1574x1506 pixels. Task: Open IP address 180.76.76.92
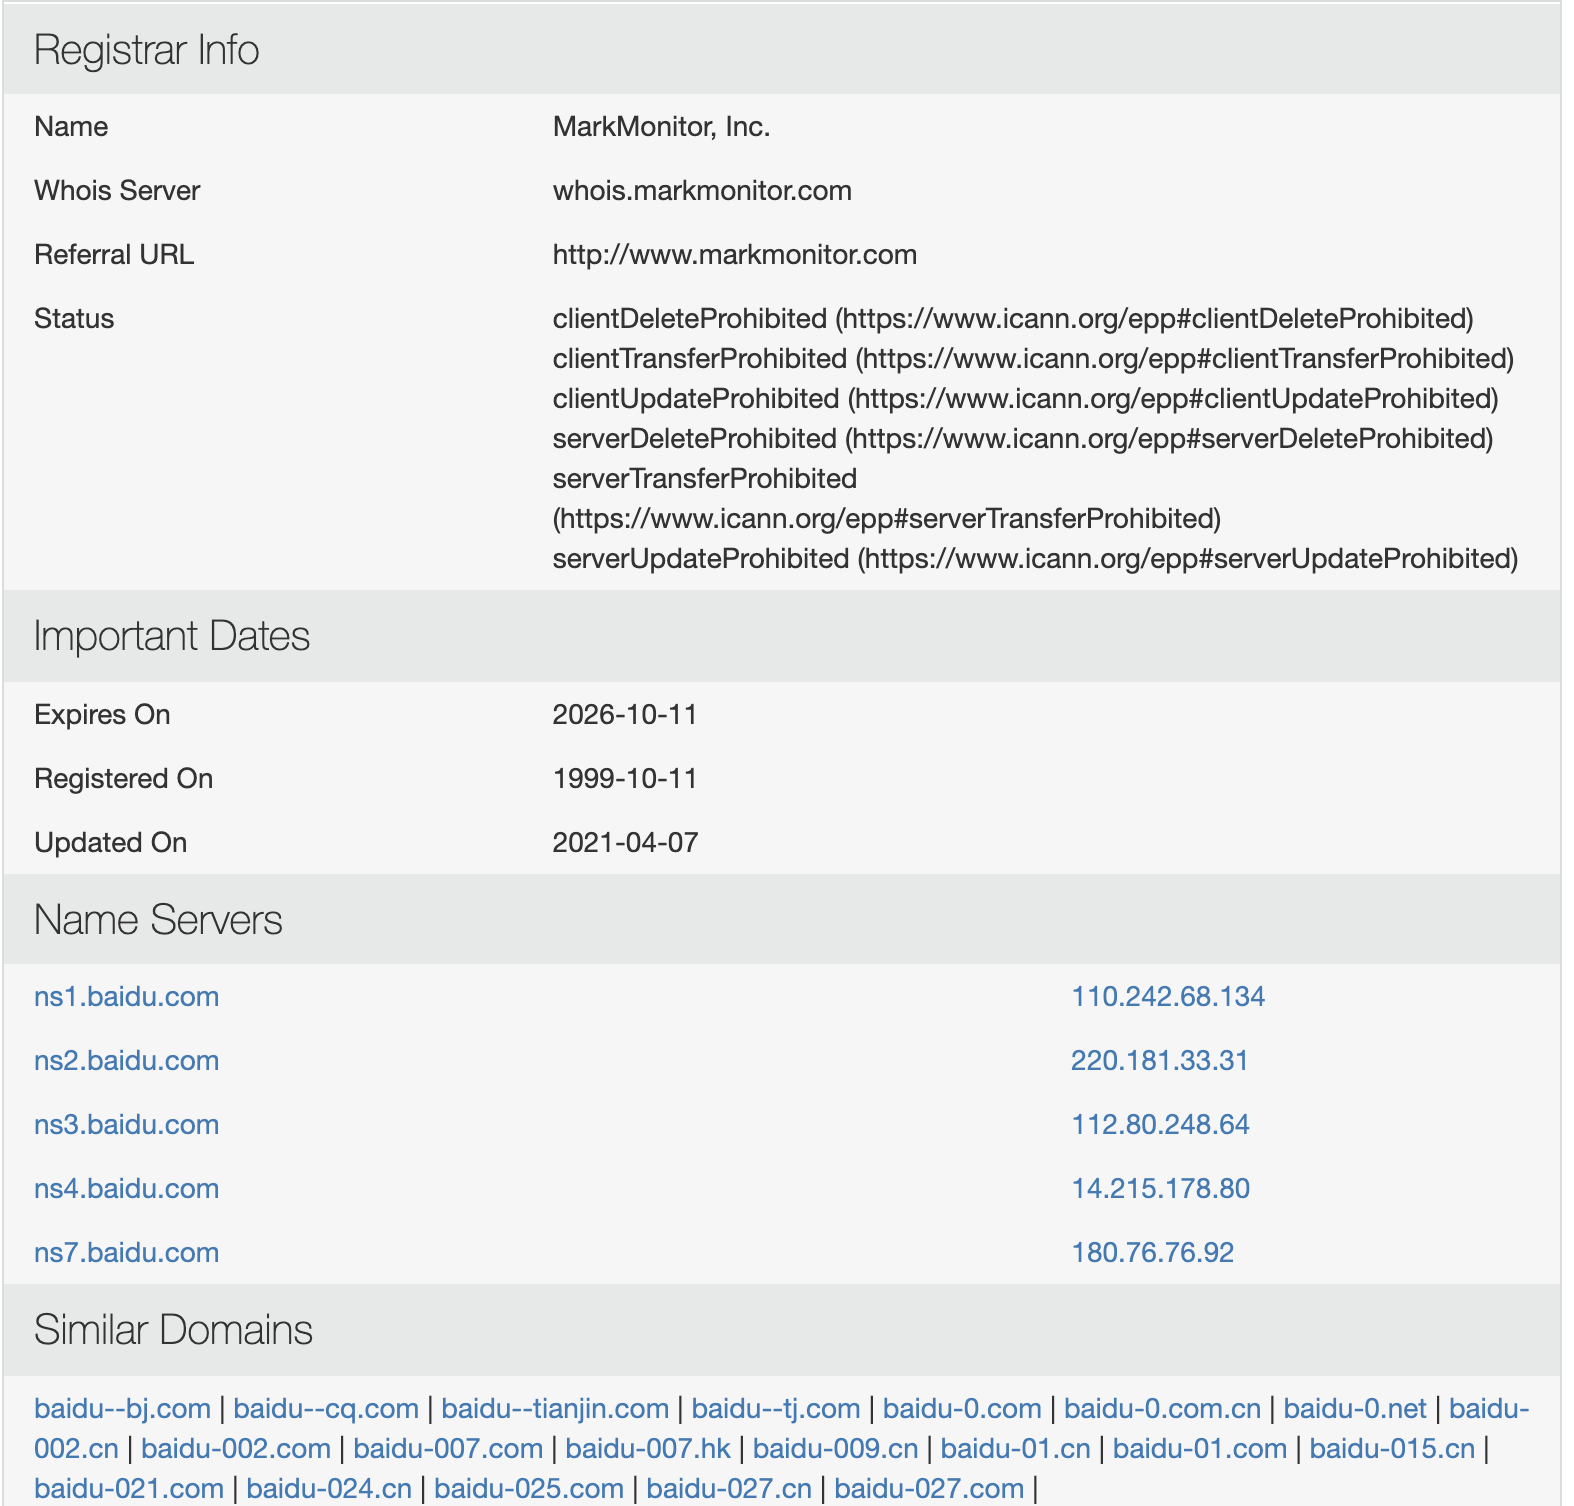pos(1152,1253)
